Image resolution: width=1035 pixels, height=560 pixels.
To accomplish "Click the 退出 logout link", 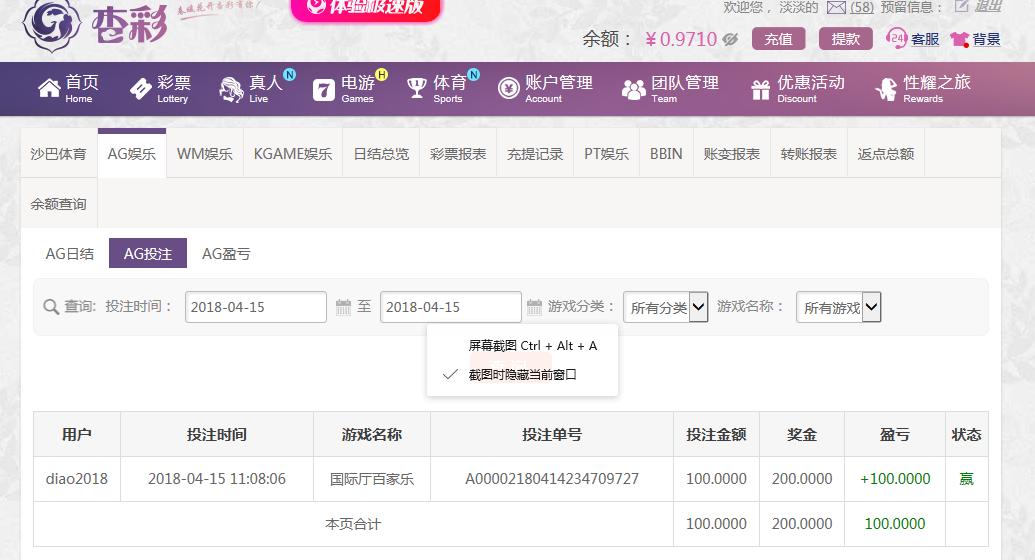I will 988,7.
